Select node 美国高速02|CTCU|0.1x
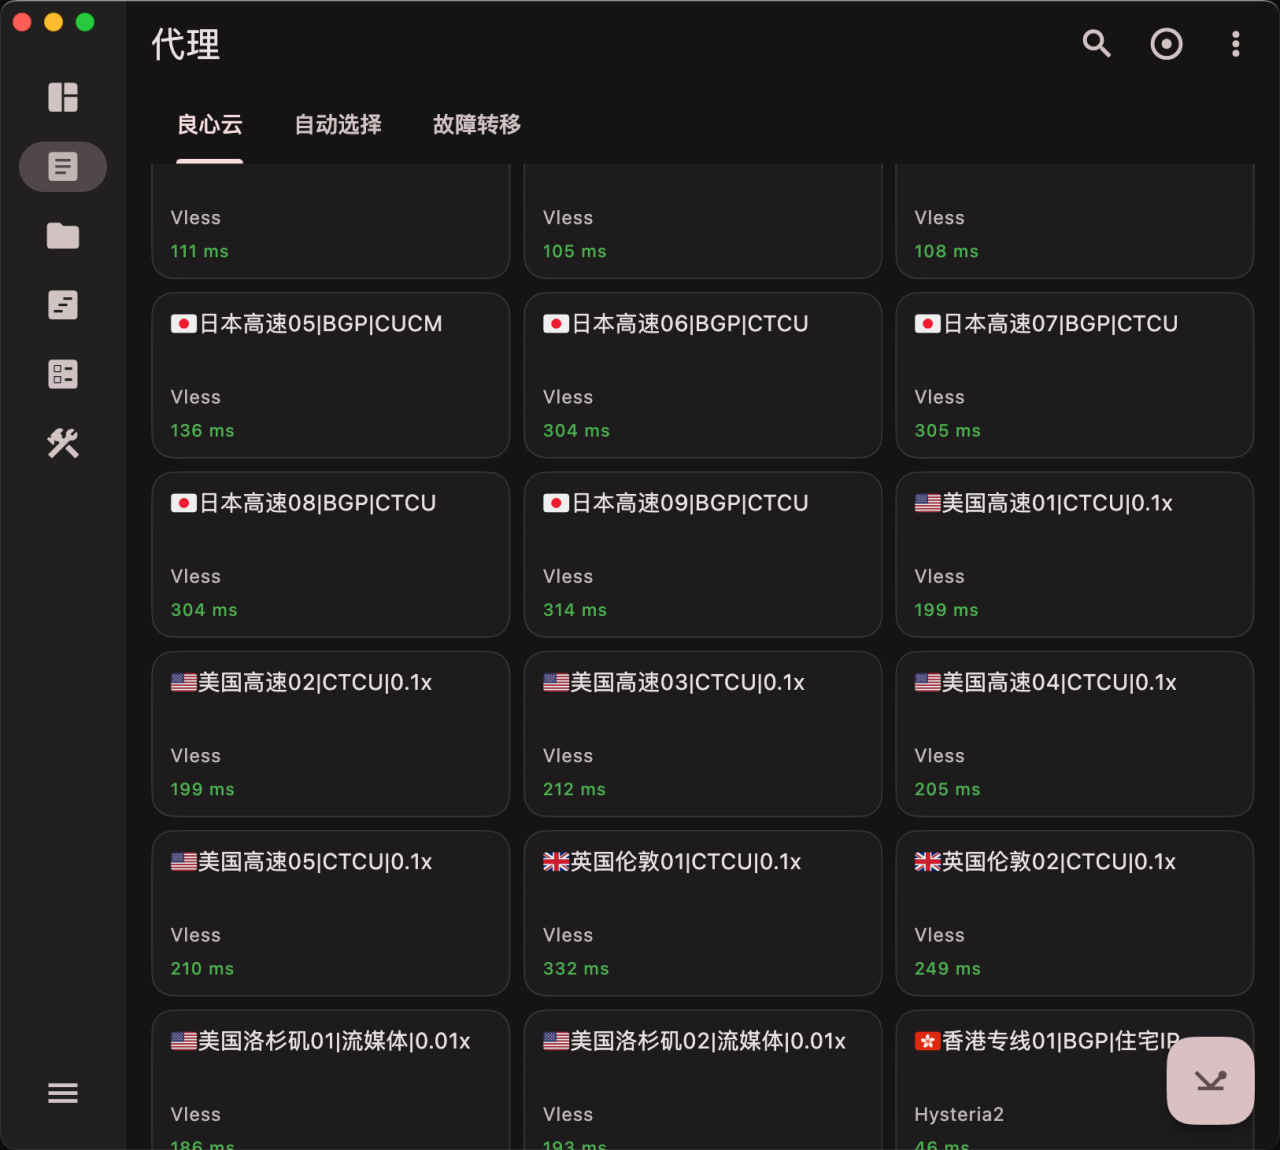The image size is (1280, 1150). tap(331, 734)
